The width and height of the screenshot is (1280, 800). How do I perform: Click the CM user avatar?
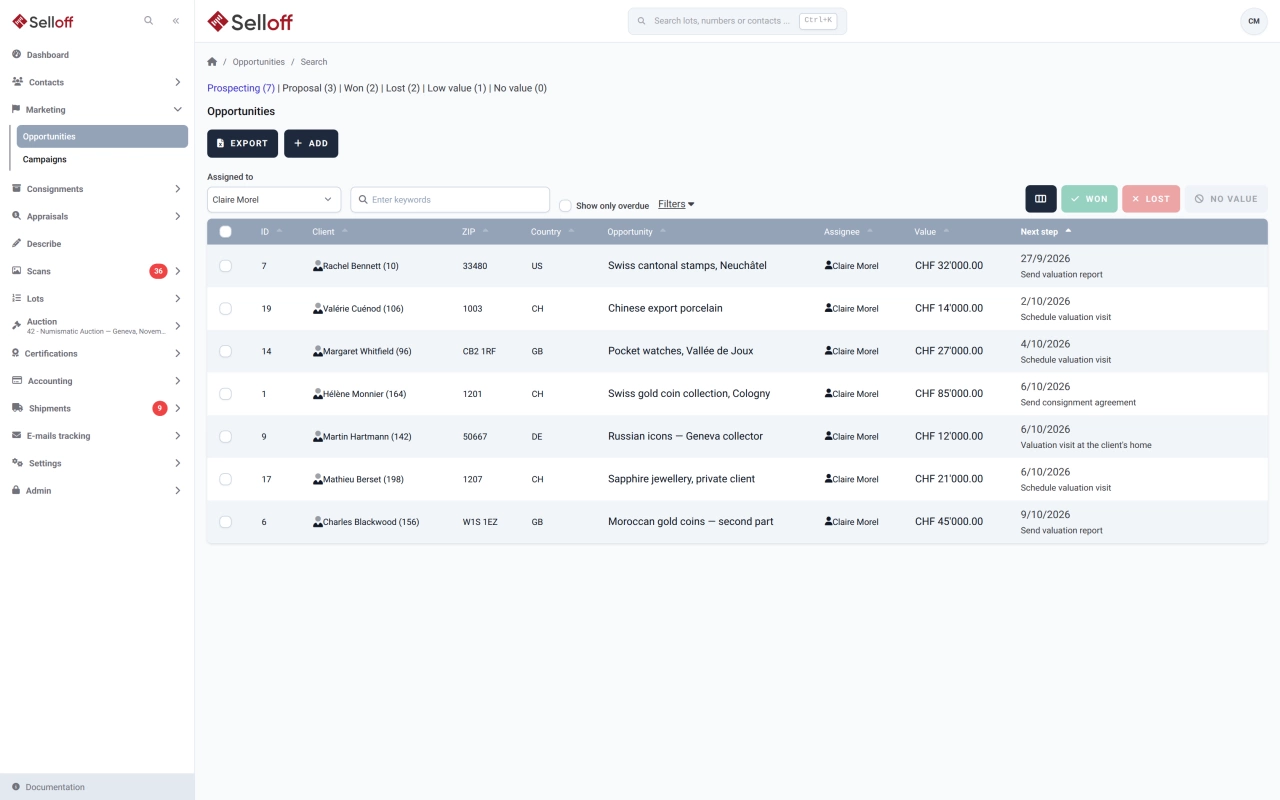click(x=1253, y=21)
